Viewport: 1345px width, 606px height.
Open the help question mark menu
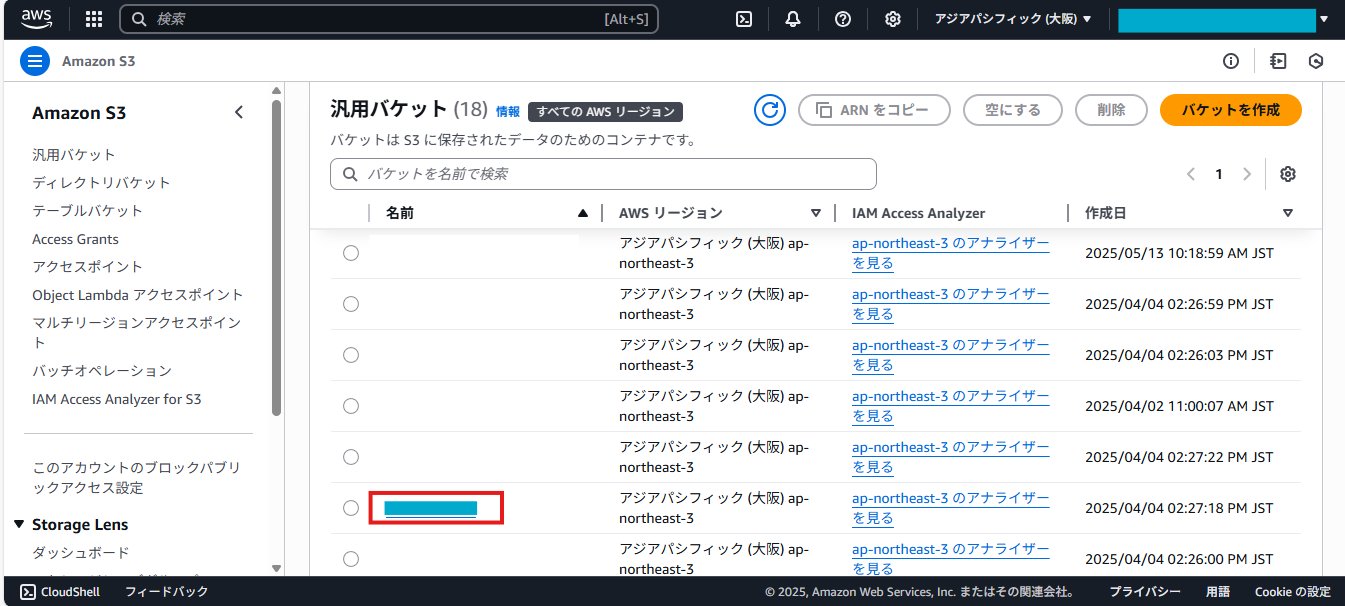pyautogui.click(x=843, y=19)
